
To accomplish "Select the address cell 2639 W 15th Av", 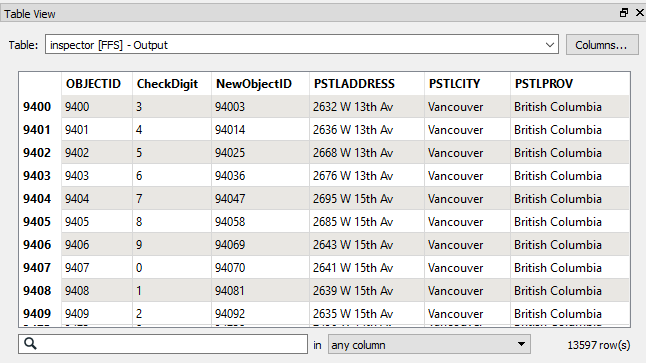I will 367,291.
